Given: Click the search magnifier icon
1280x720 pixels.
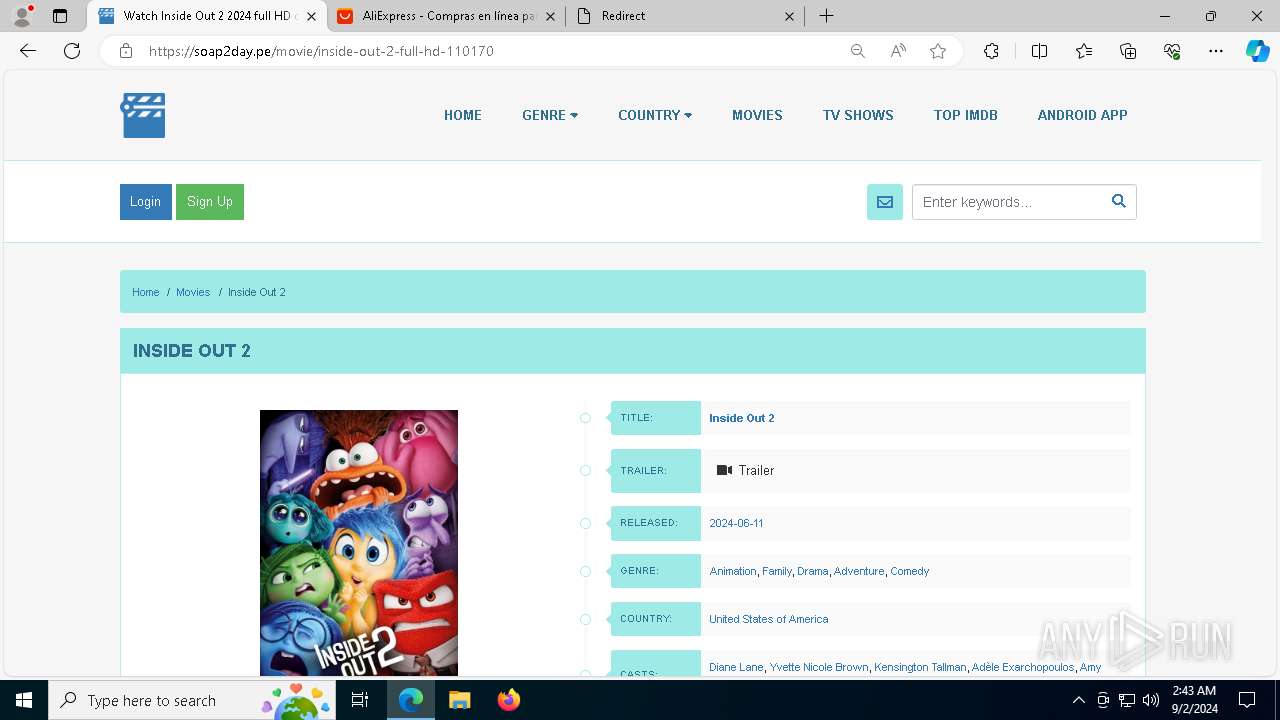Looking at the screenshot, I should coord(1119,201).
